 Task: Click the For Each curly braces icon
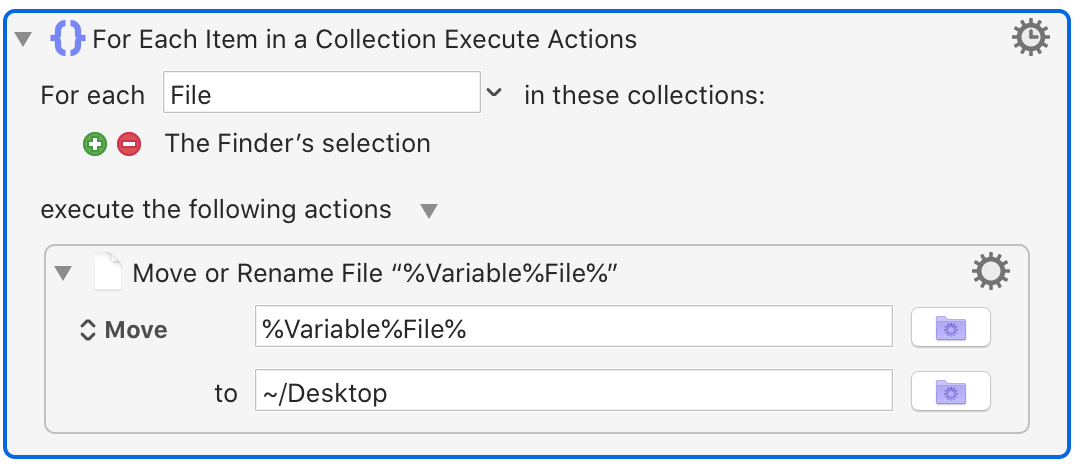(x=67, y=38)
